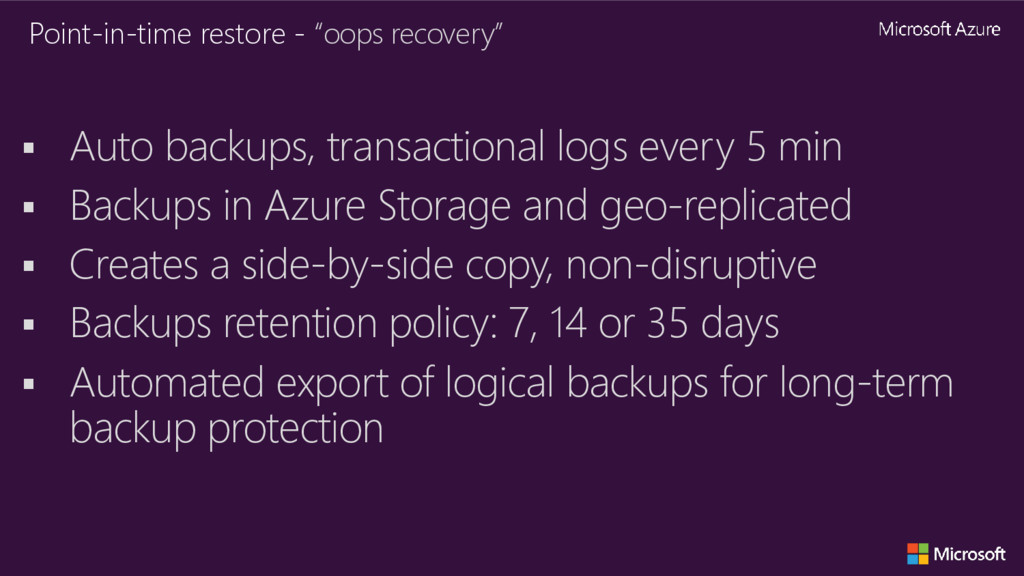Select the slide title Point-in-time restore

point(157,35)
